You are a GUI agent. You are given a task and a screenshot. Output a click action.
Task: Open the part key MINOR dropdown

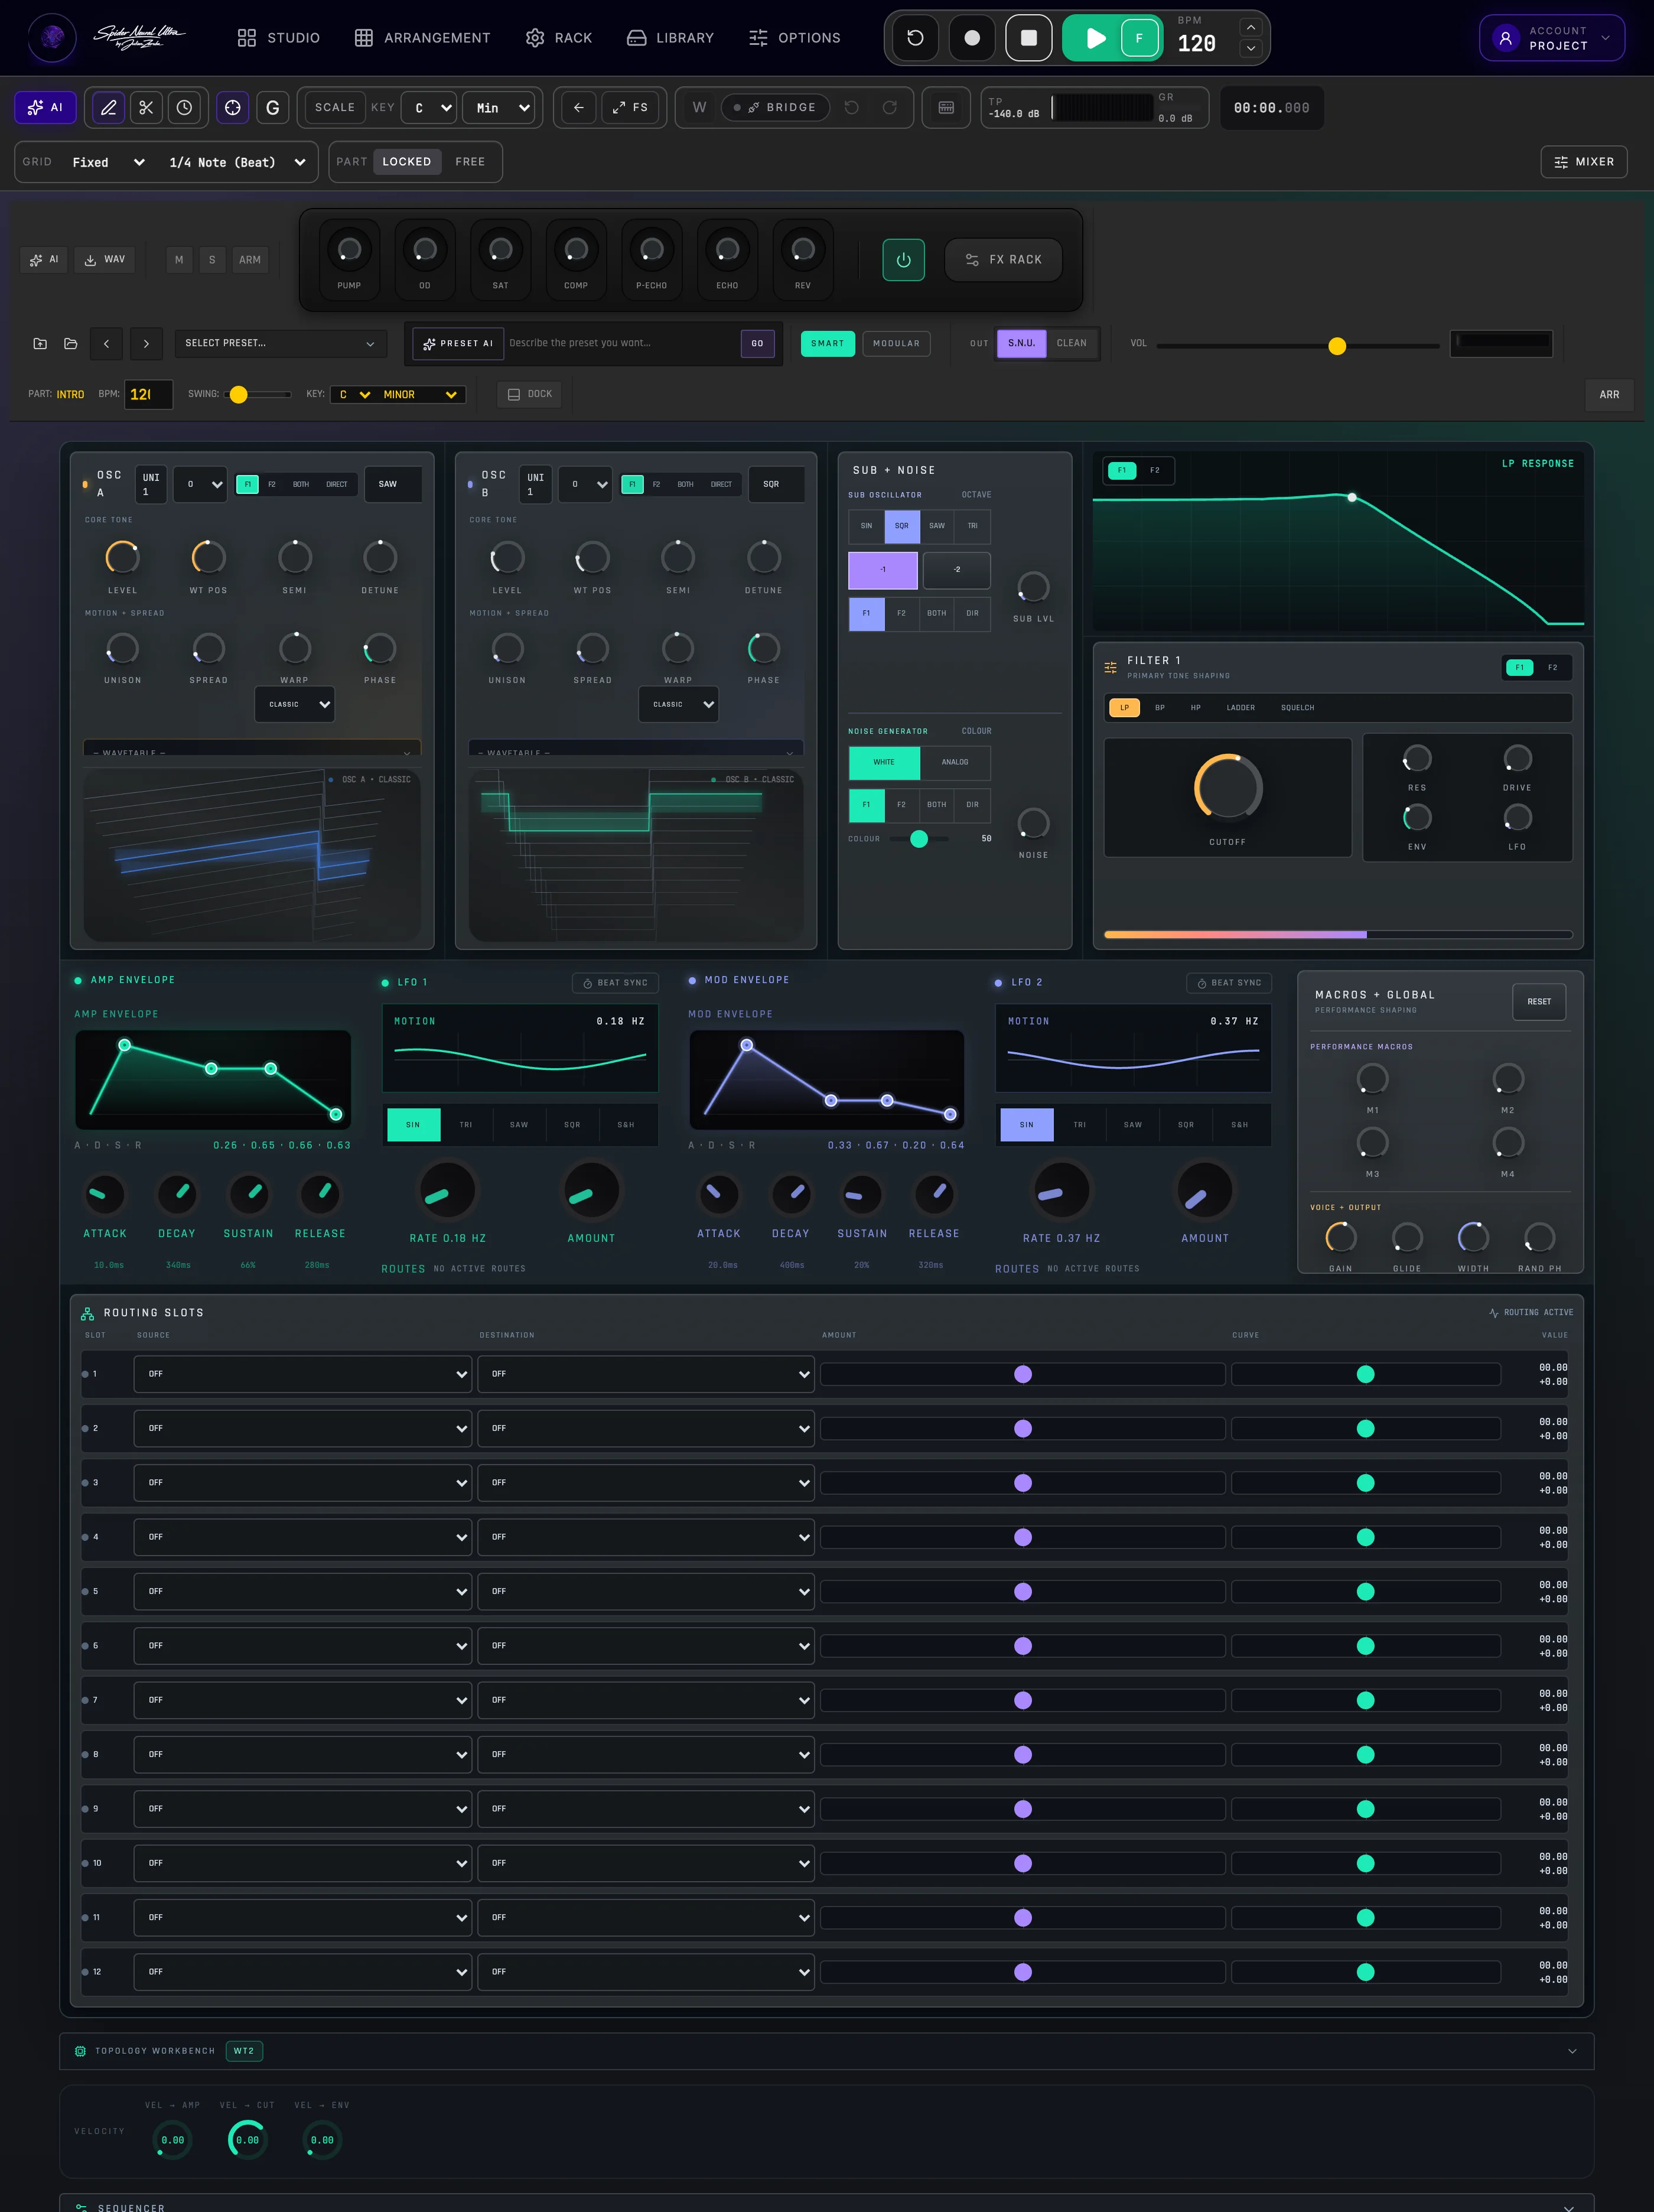420,395
